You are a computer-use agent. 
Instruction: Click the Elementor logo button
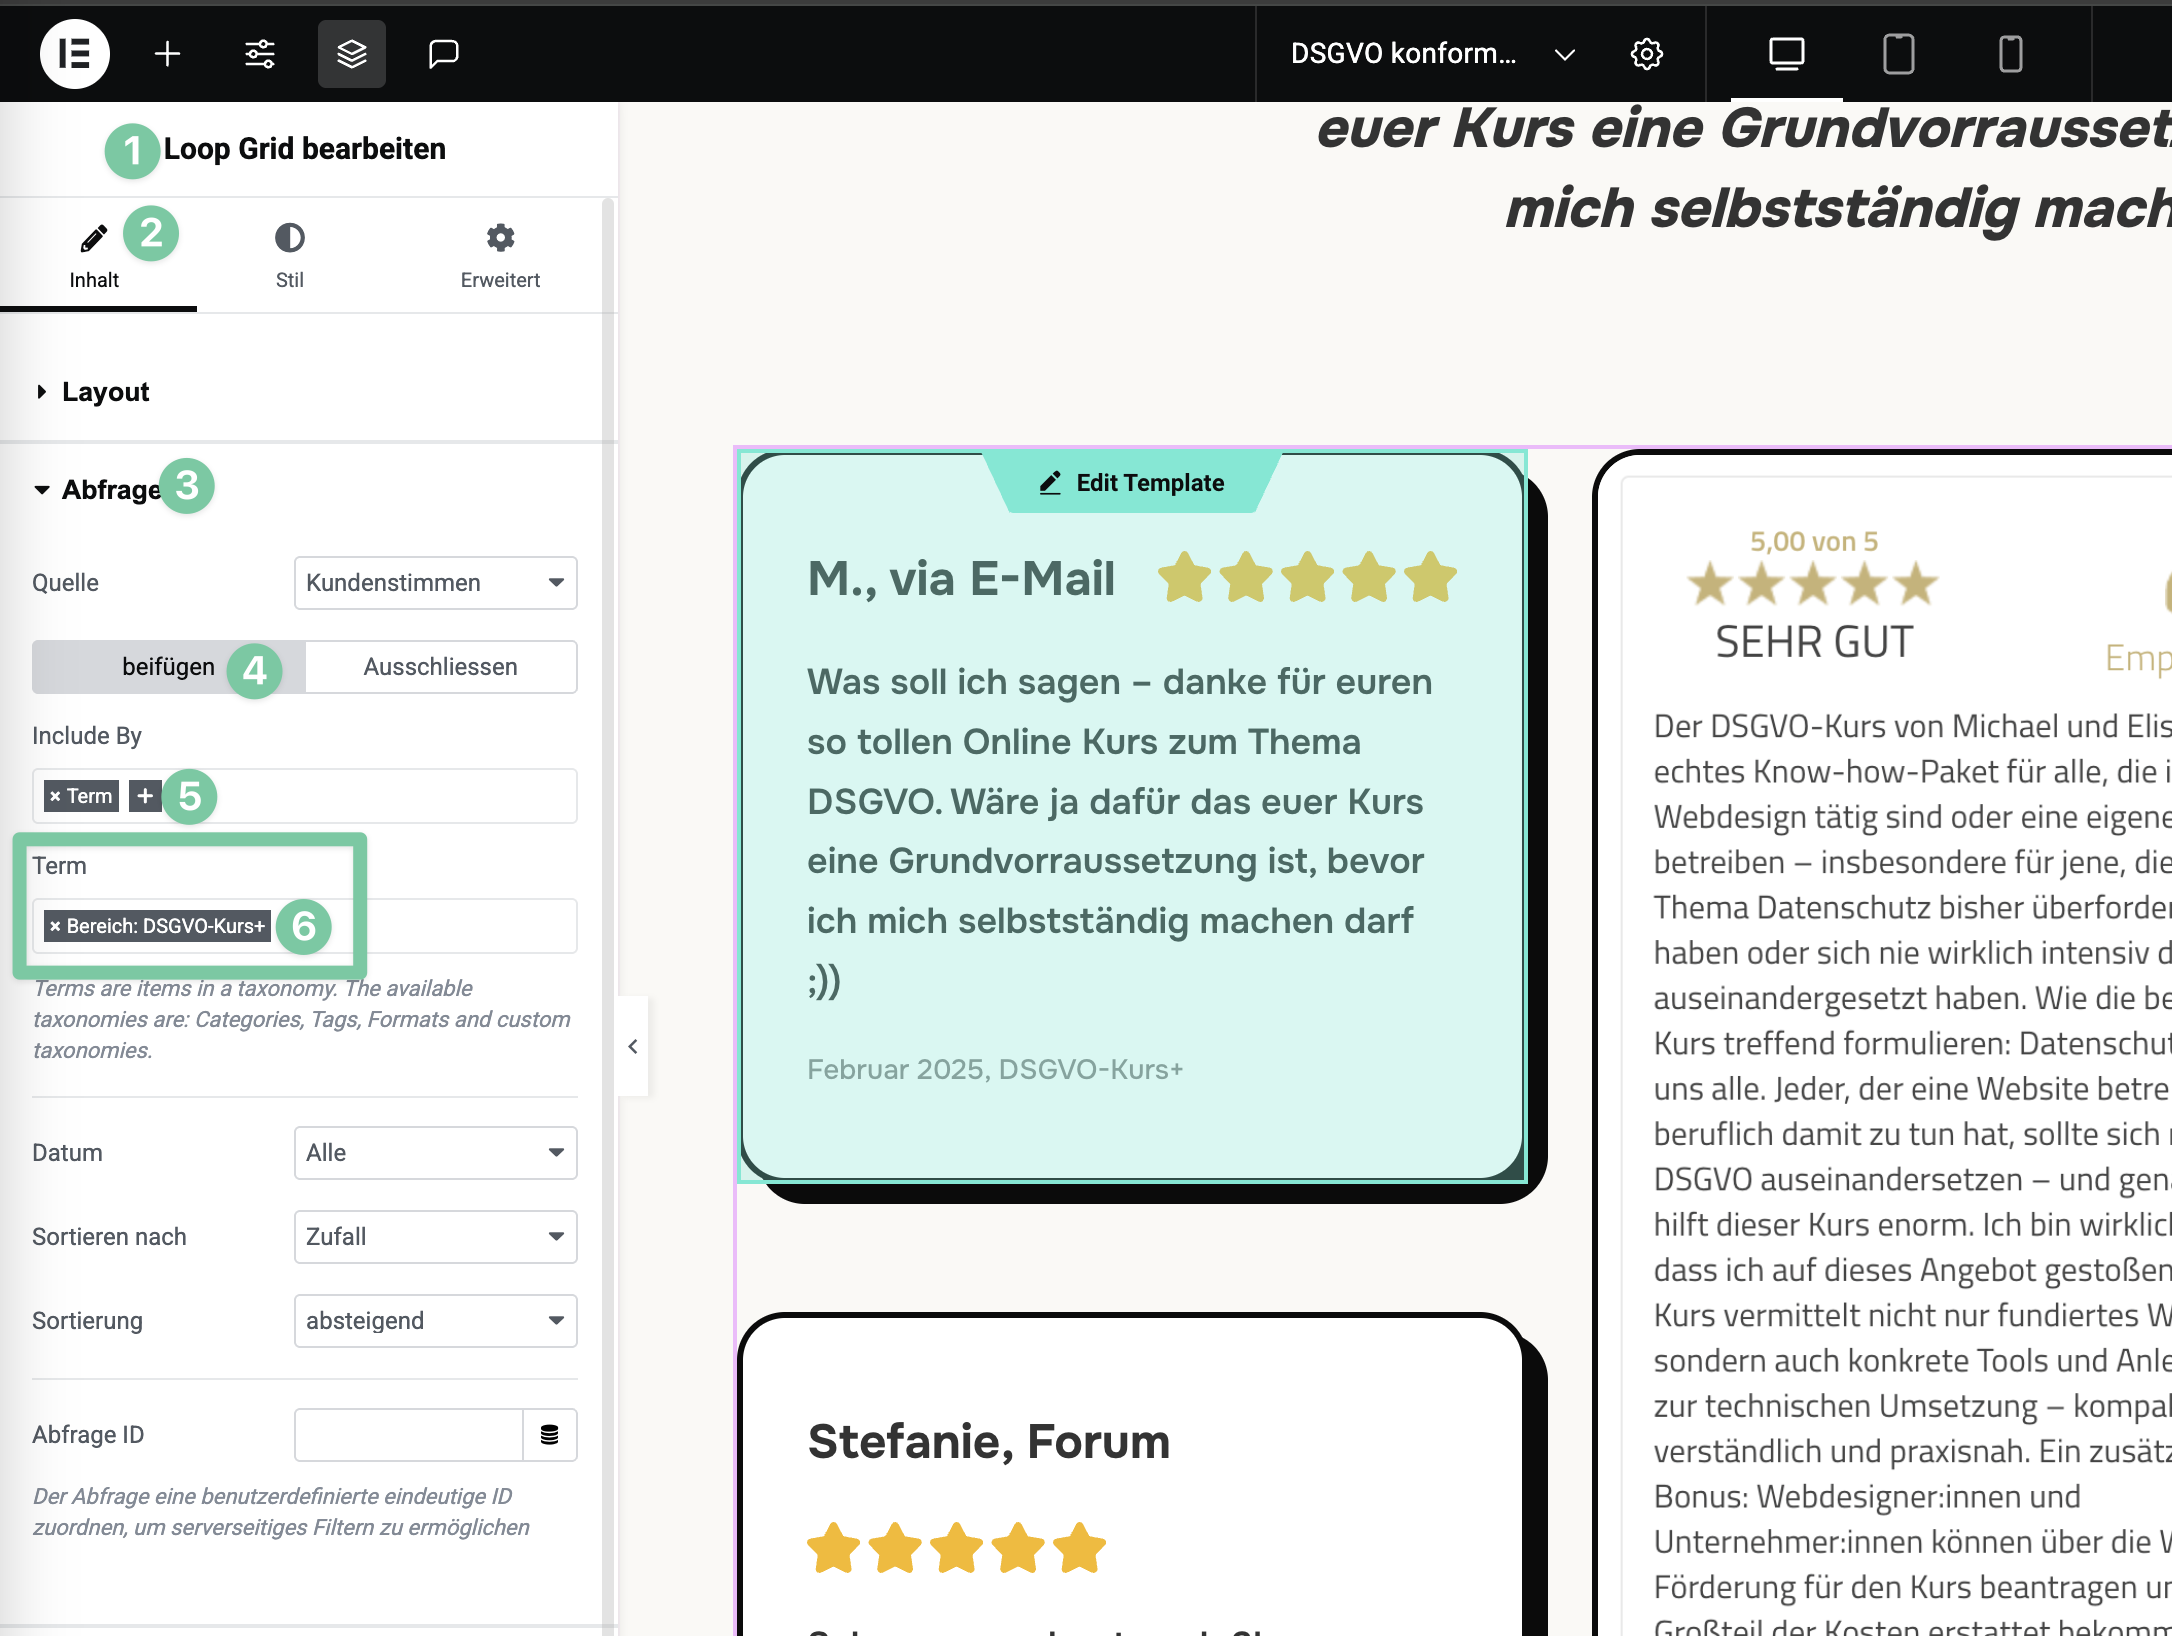[75, 53]
